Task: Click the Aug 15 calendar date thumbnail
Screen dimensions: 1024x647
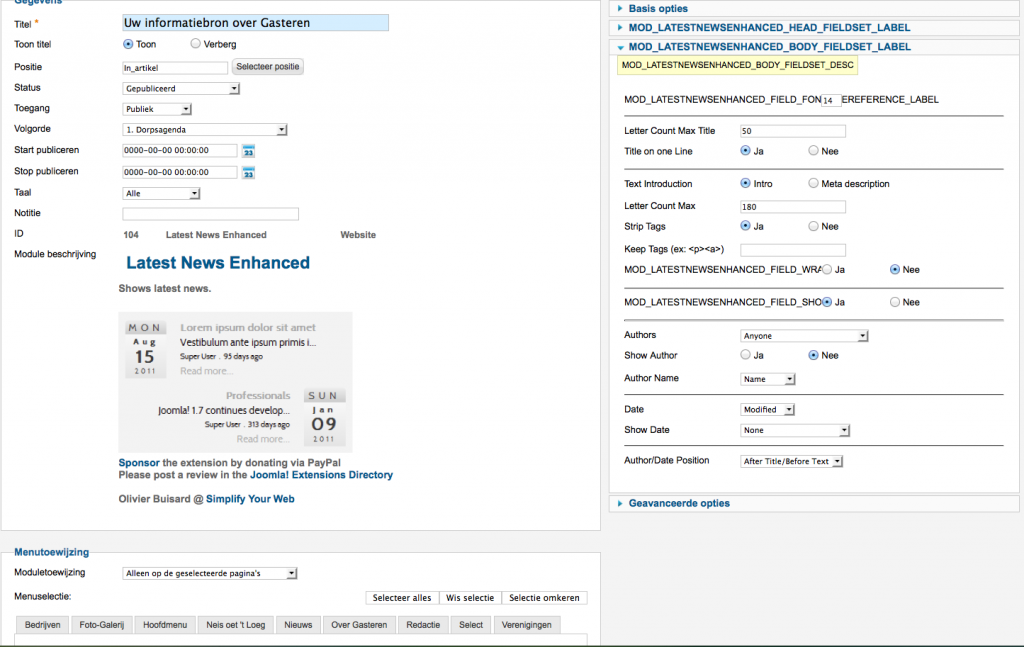Action: pyautogui.click(x=146, y=349)
